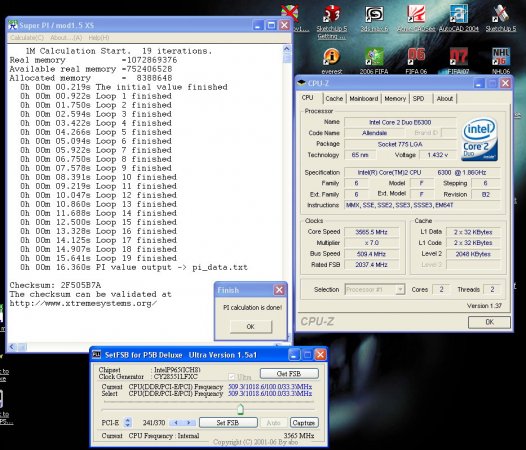This screenshot has width=526, height=450.
Task: Click the PI value output pi_data.txt line
Action: 134,267
